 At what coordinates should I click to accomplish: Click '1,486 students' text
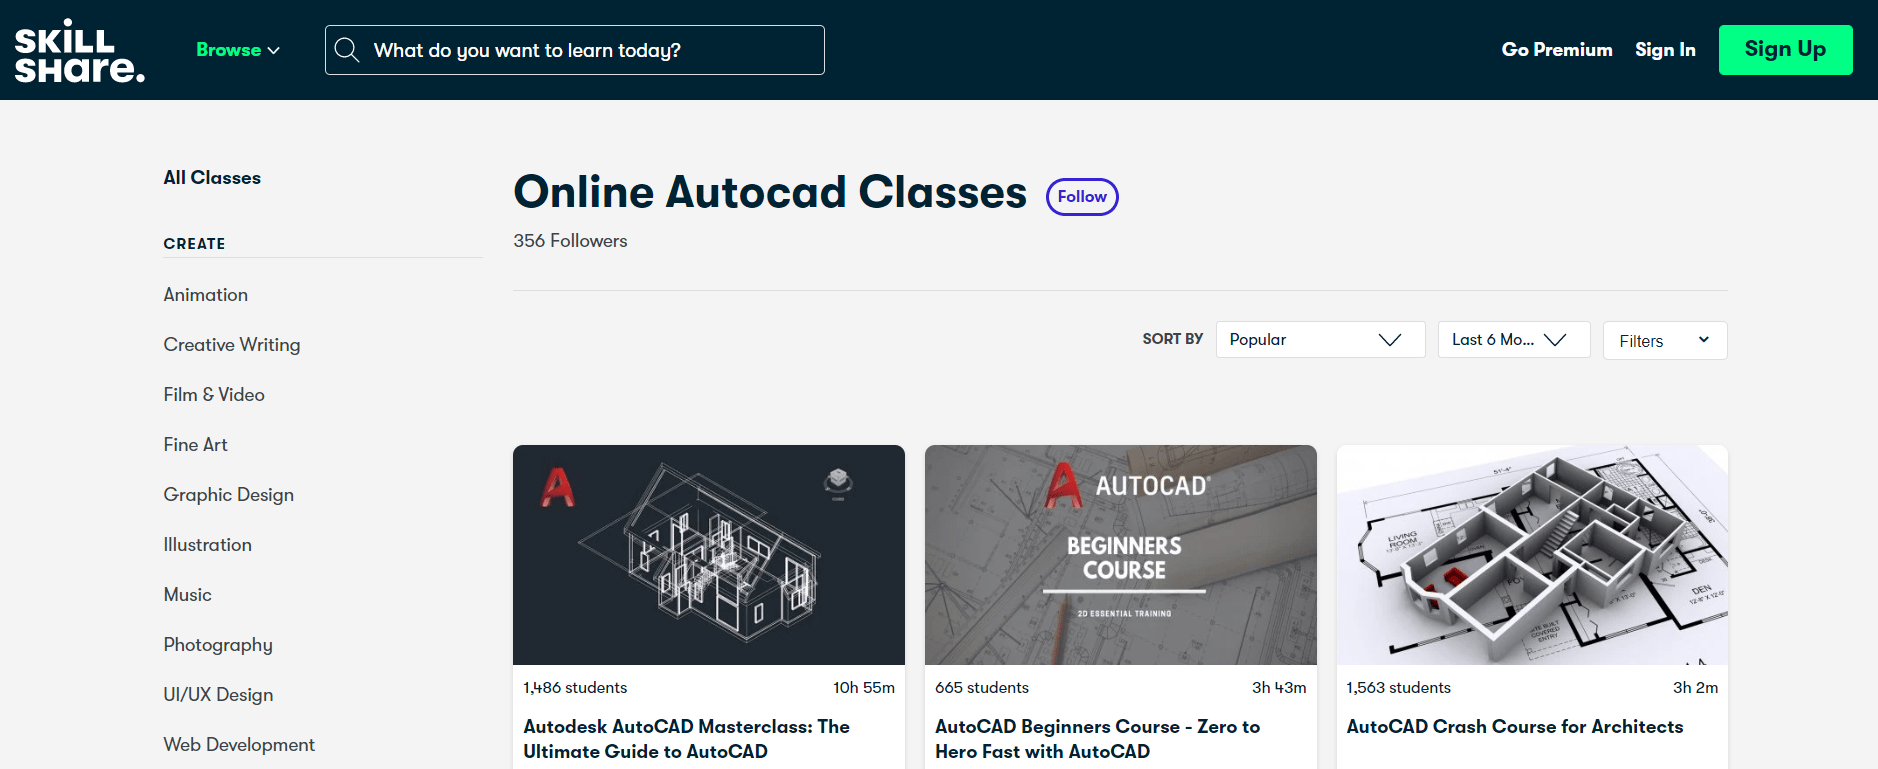click(x=575, y=688)
